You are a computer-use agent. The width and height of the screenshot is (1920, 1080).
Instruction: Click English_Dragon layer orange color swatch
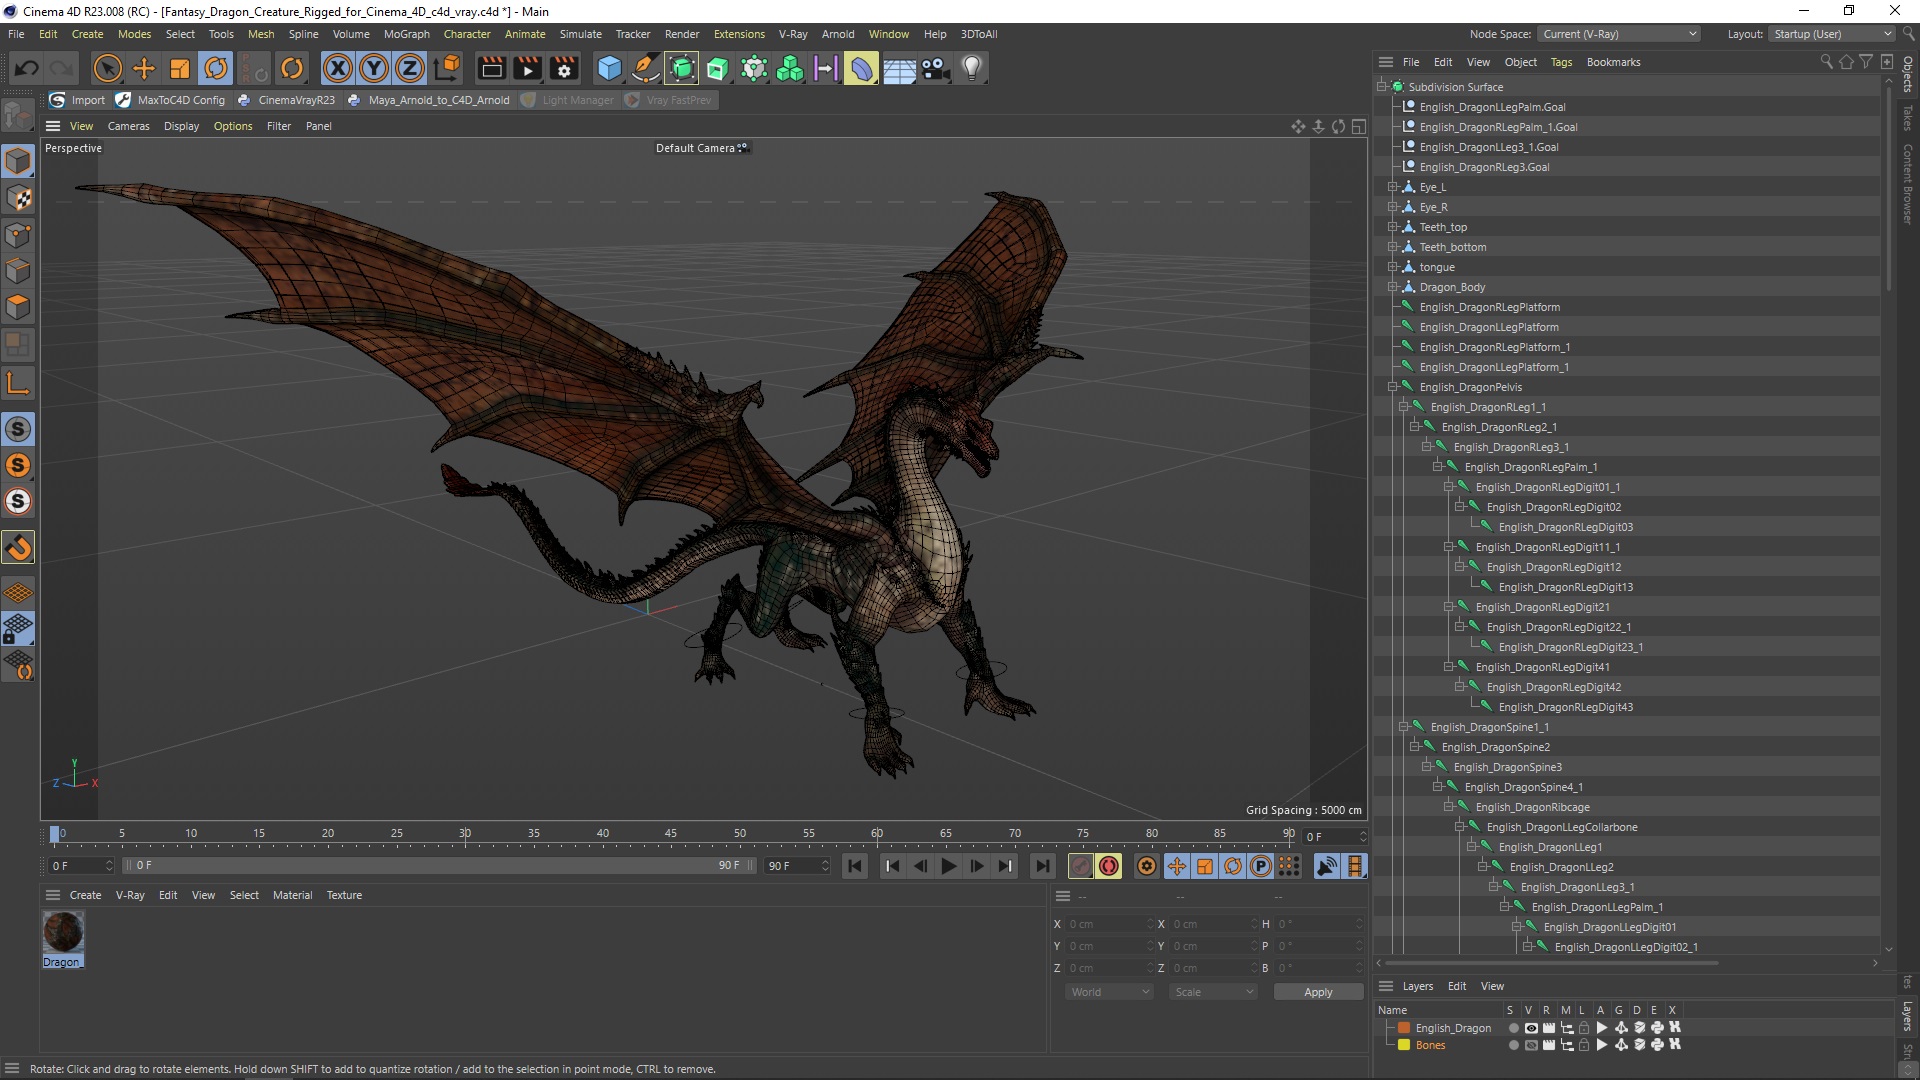(x=1404, y=1028)
